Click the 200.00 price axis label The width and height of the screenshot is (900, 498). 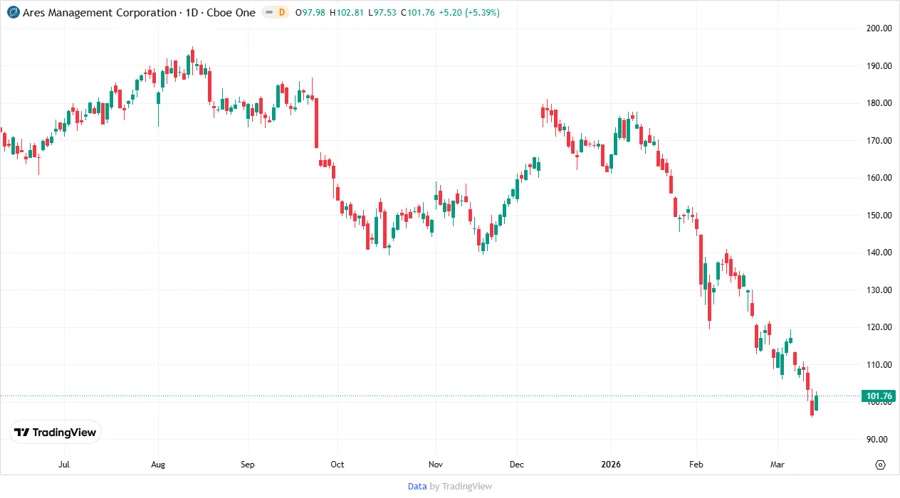(879, 28)
